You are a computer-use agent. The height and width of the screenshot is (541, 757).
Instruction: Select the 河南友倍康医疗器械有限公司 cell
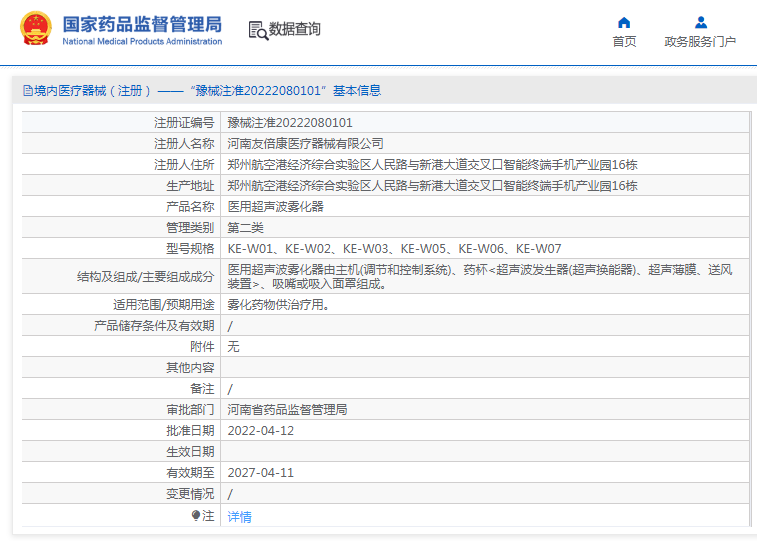click(x=306, y=144)
